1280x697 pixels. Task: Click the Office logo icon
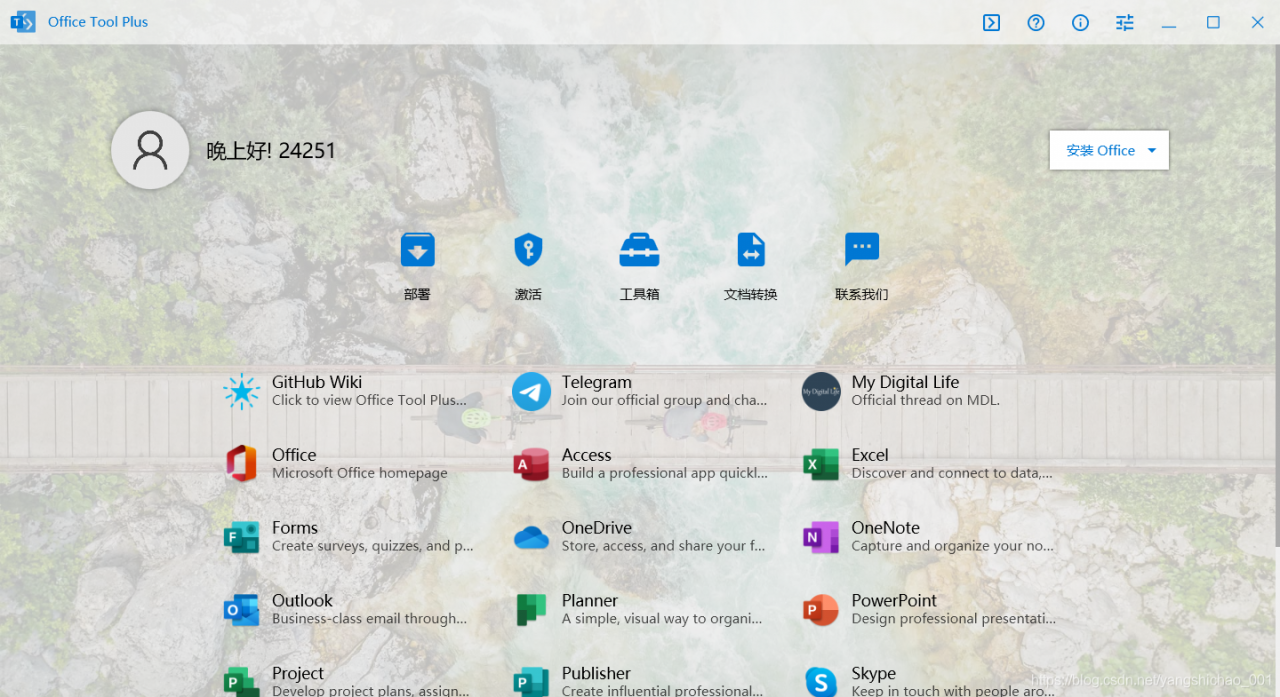pos(241,464)
